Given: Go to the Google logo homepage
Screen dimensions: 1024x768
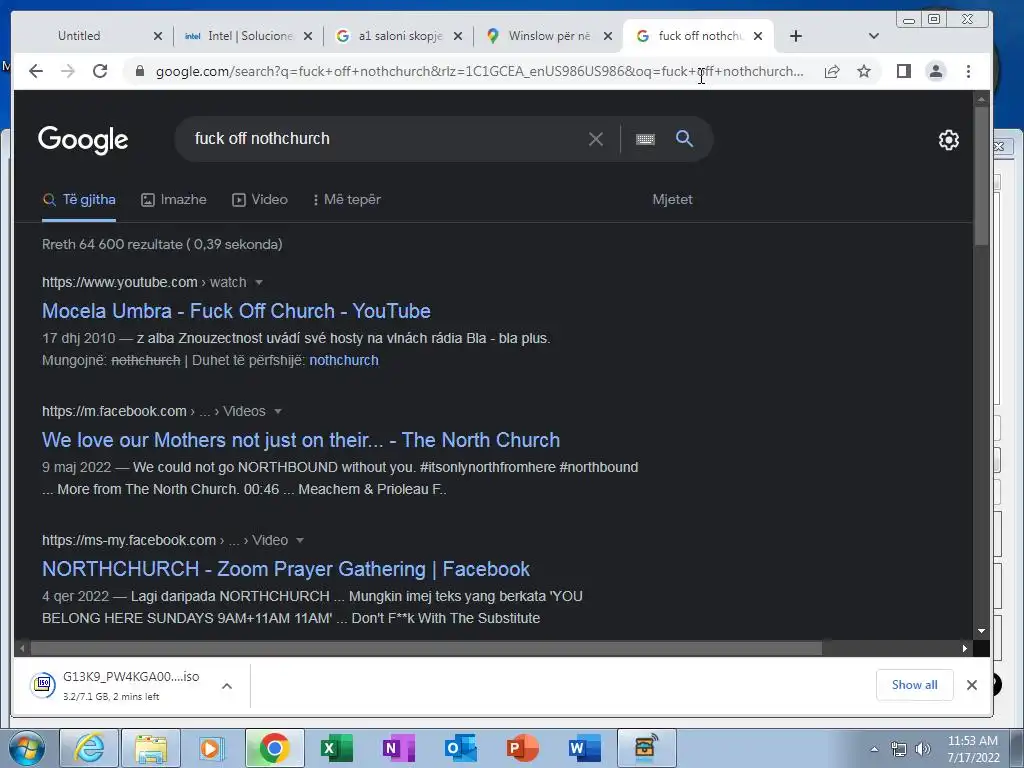Looking at the screenshot, I should tap(83, 140).
